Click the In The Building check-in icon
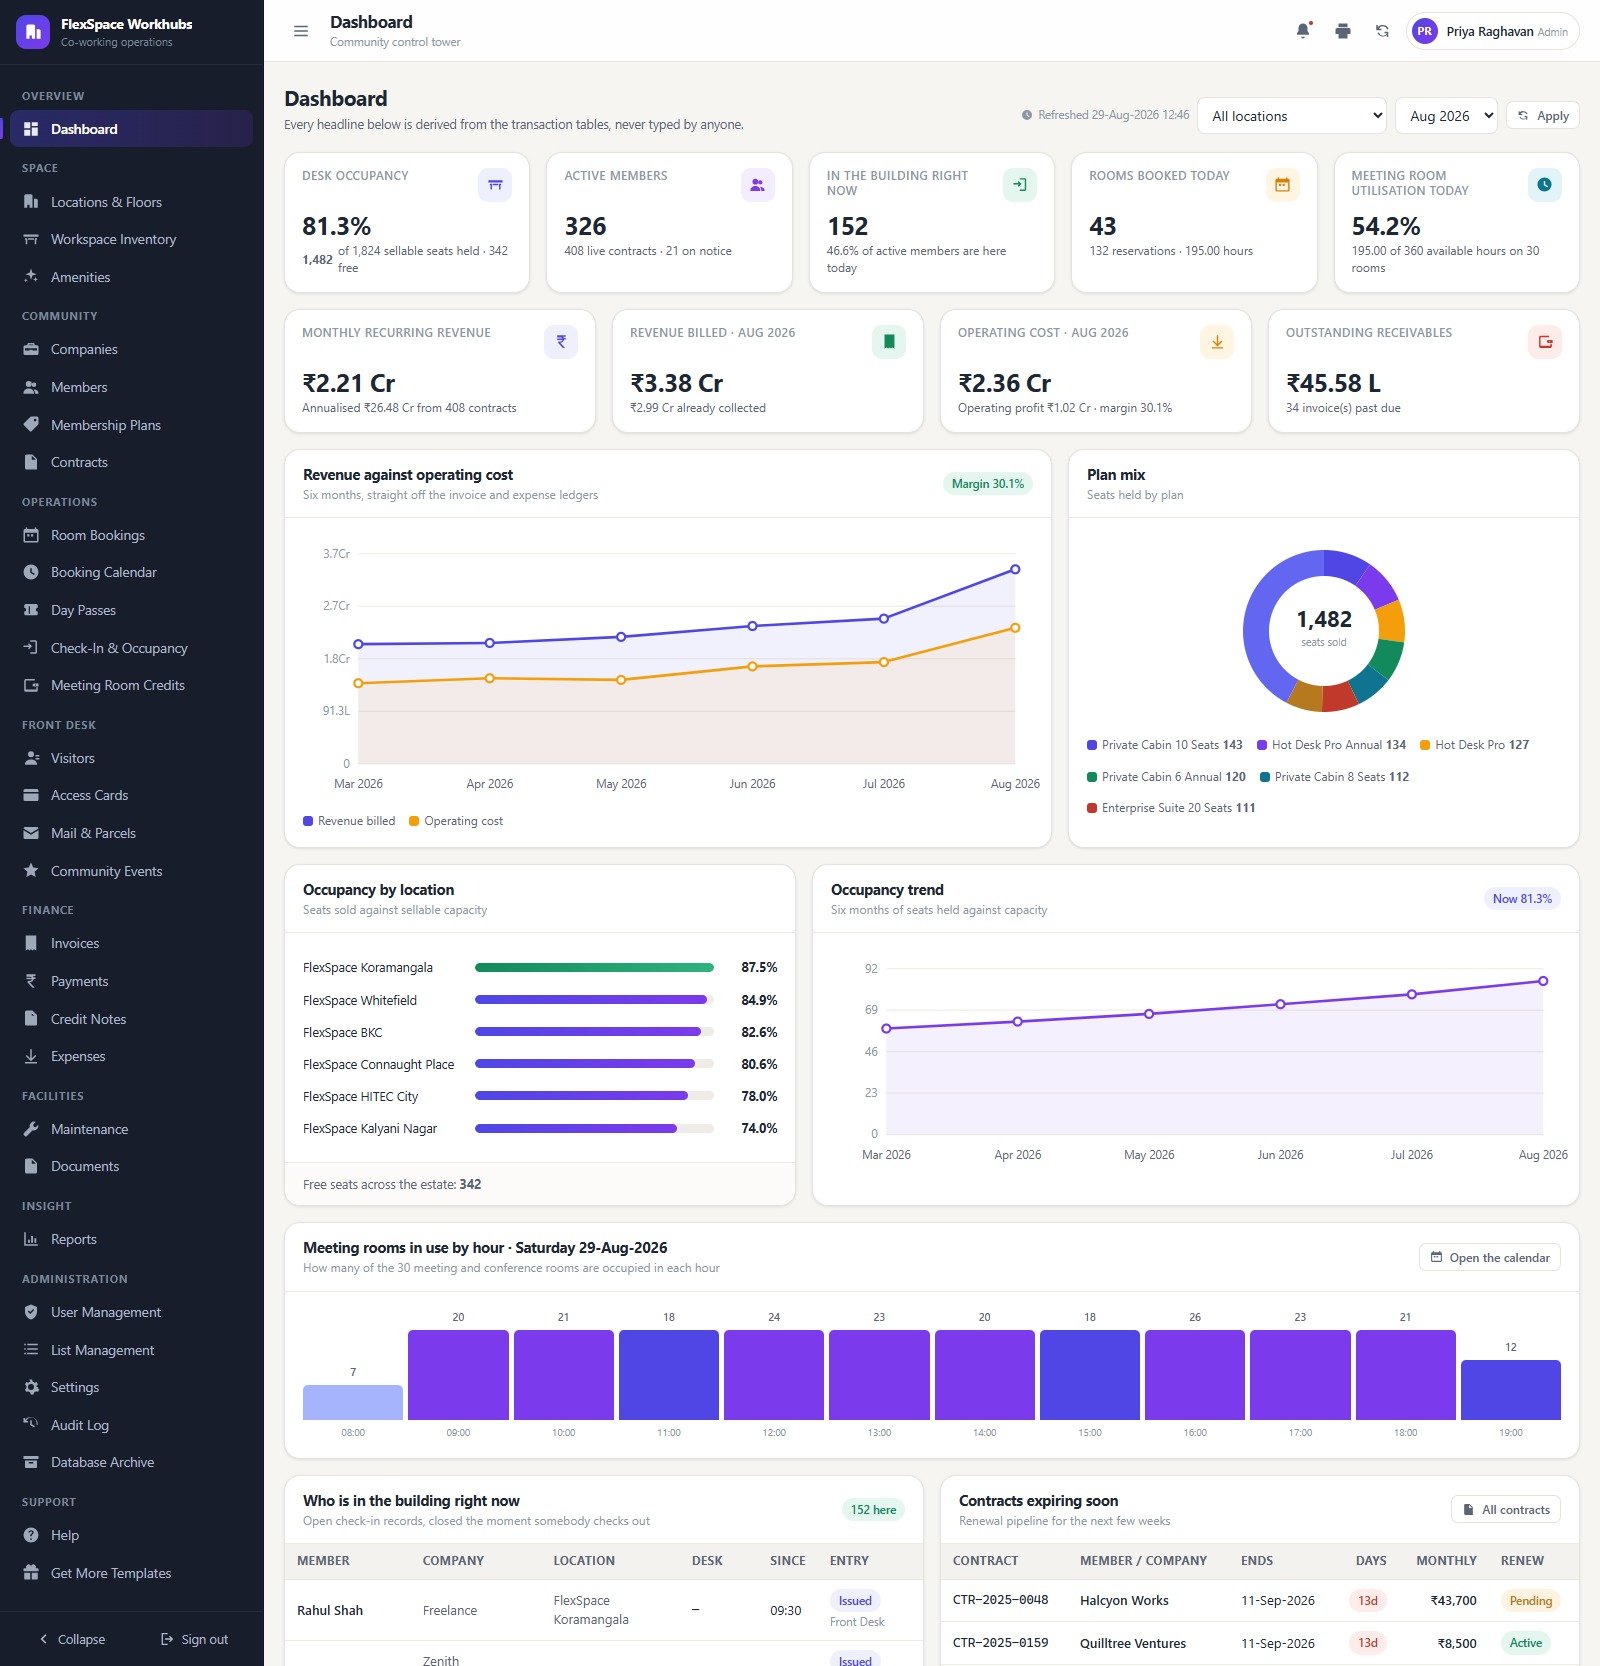 [1019, 185]
